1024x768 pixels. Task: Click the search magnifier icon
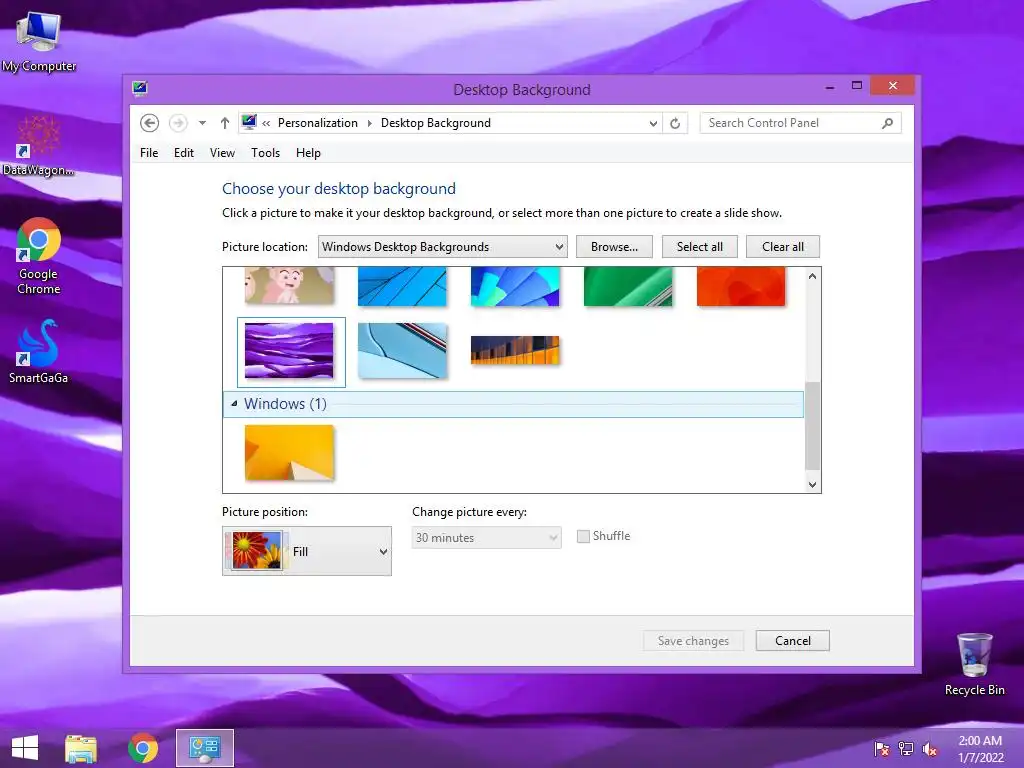coord(888,123)
